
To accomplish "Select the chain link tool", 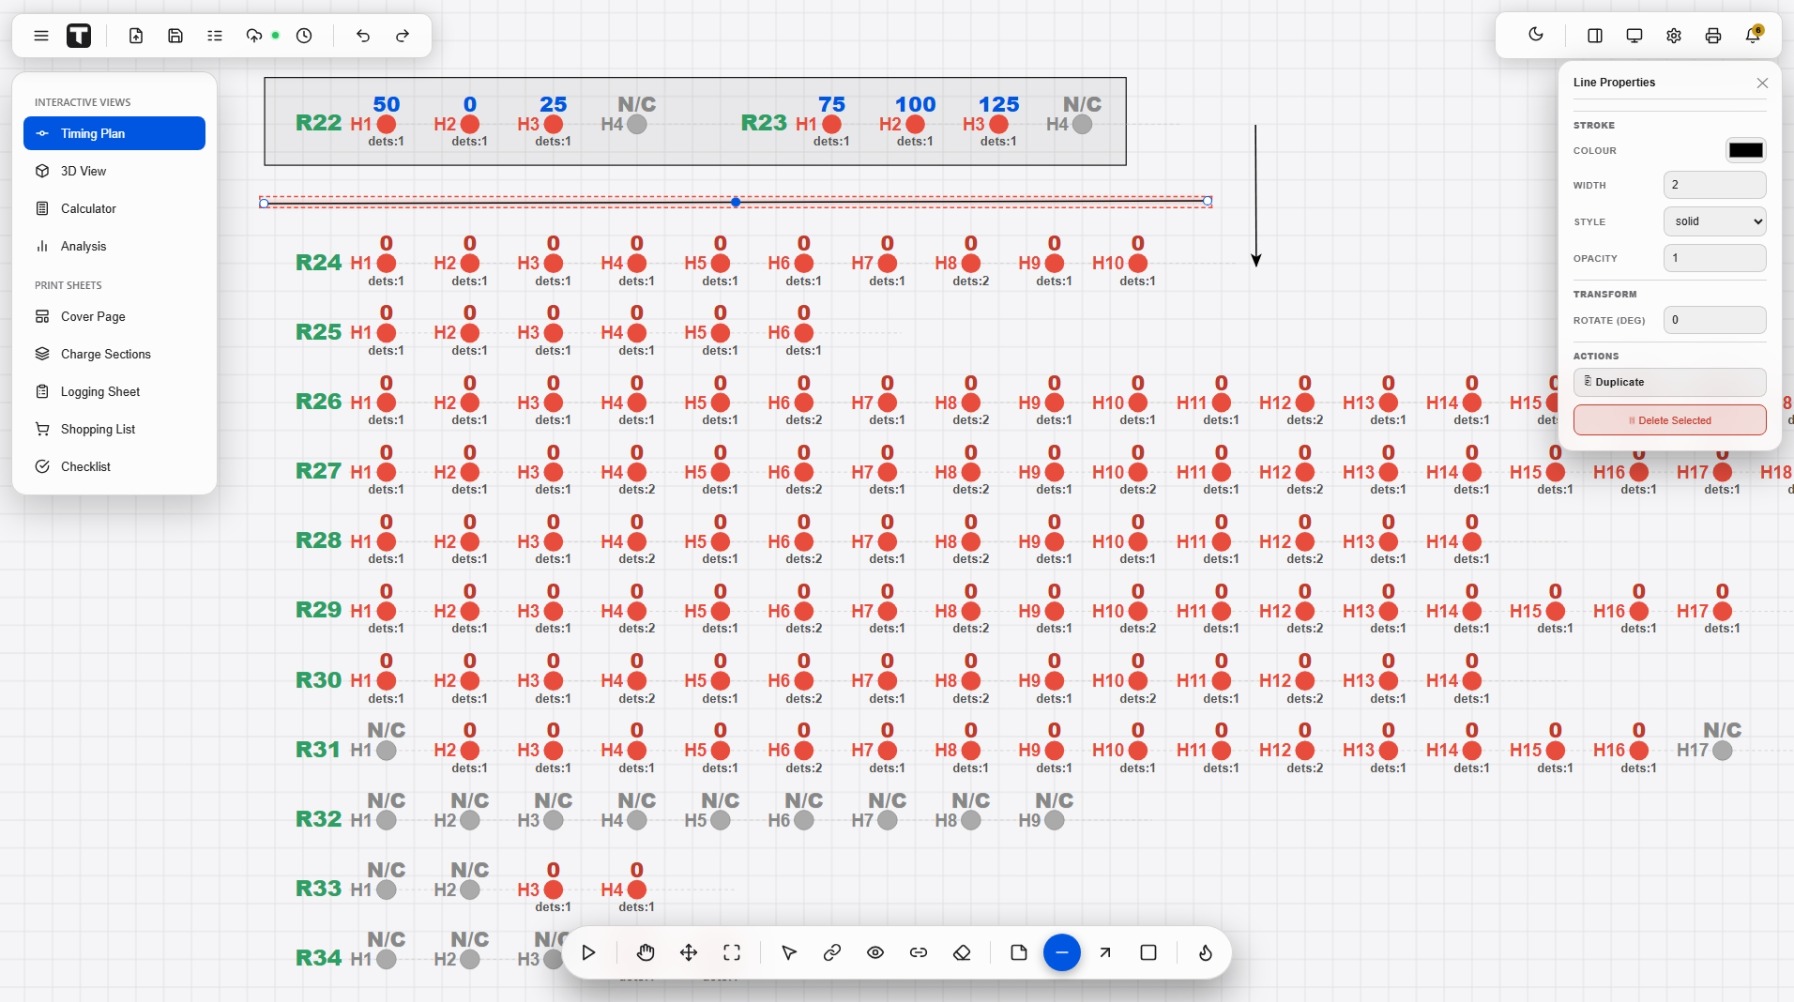I will pyautogui.click(x=832, y=953).
